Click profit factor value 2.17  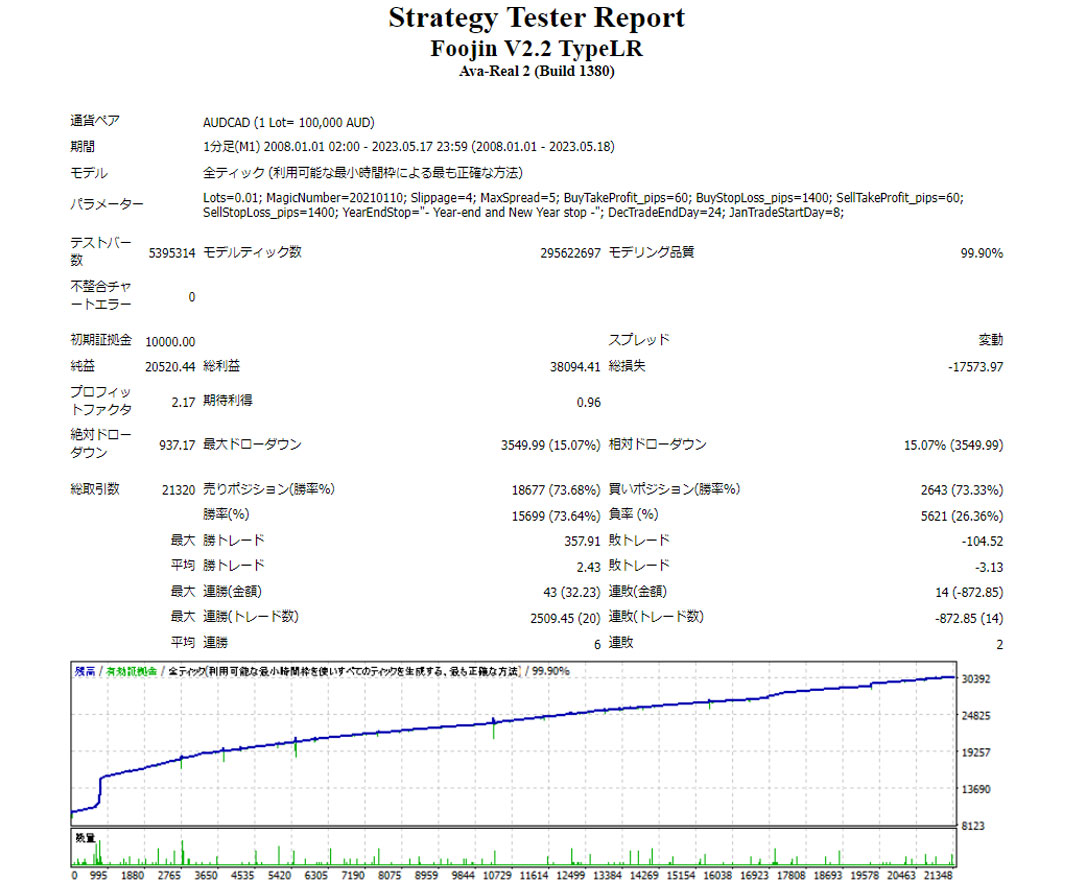click(183, 402)
